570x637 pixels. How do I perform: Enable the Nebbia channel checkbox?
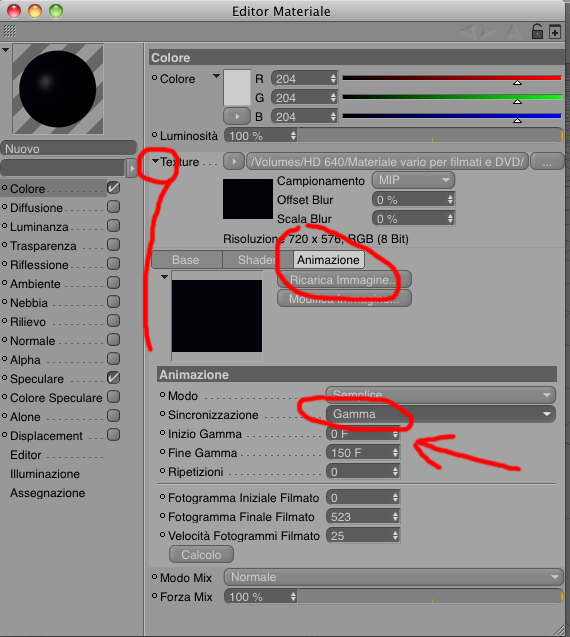click(113, 302)
